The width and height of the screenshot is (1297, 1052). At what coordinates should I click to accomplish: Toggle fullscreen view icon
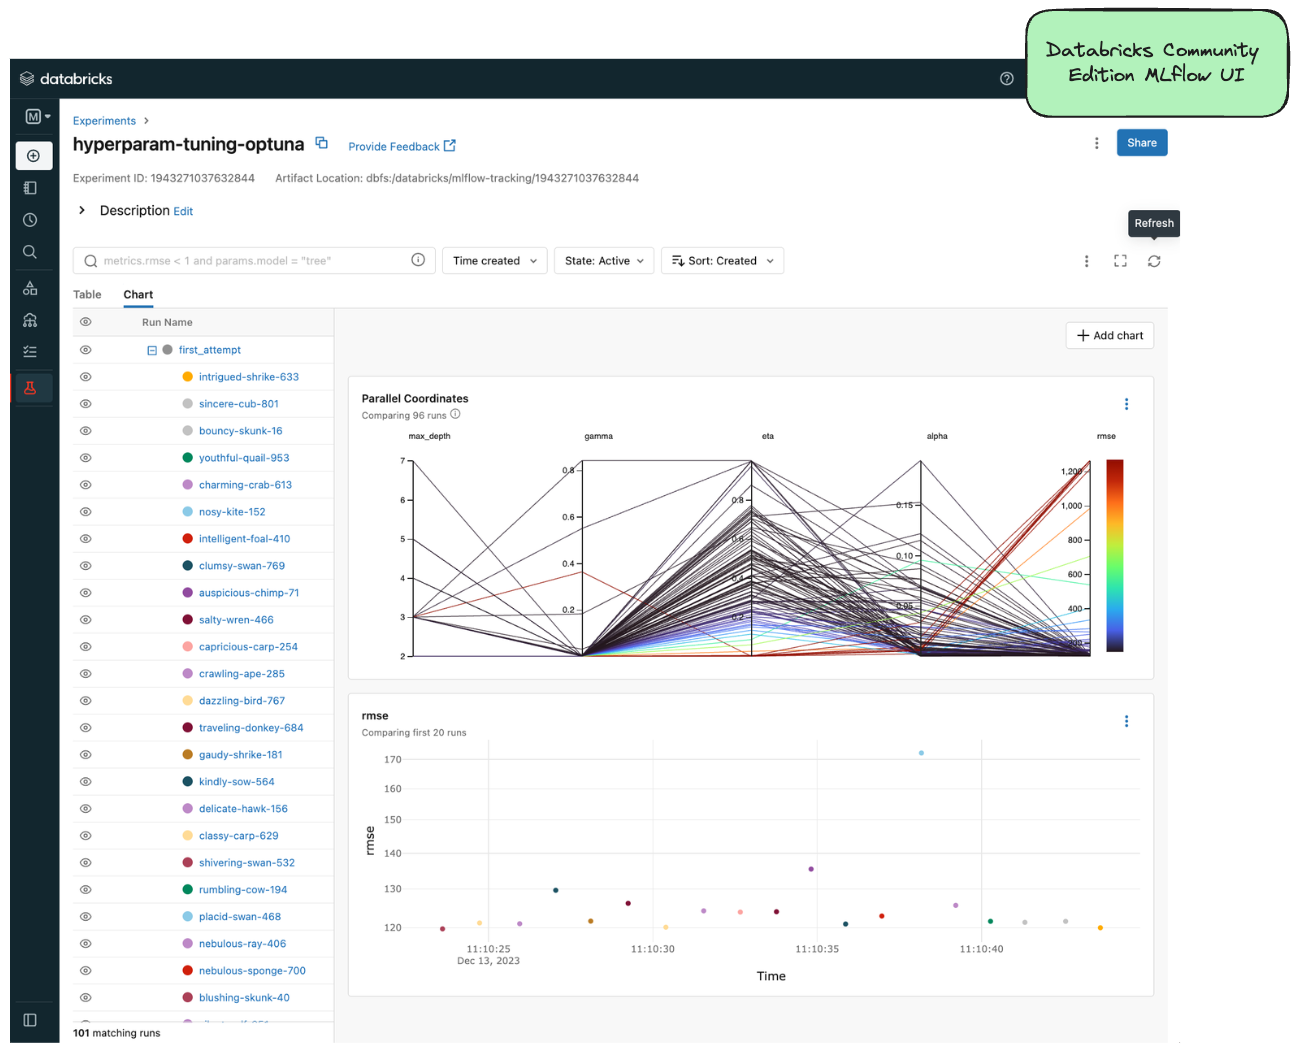[x=1120, y=261]
